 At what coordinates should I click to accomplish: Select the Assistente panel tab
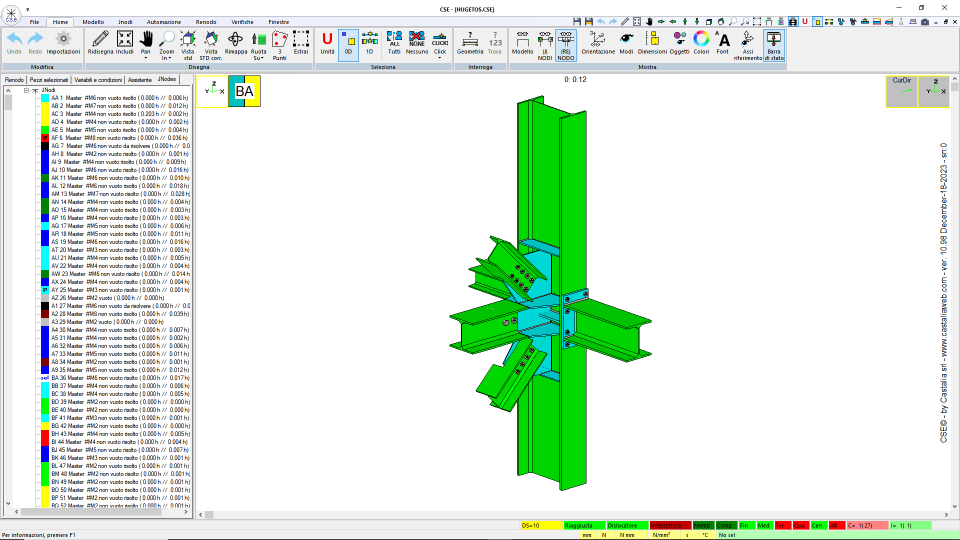140,80
